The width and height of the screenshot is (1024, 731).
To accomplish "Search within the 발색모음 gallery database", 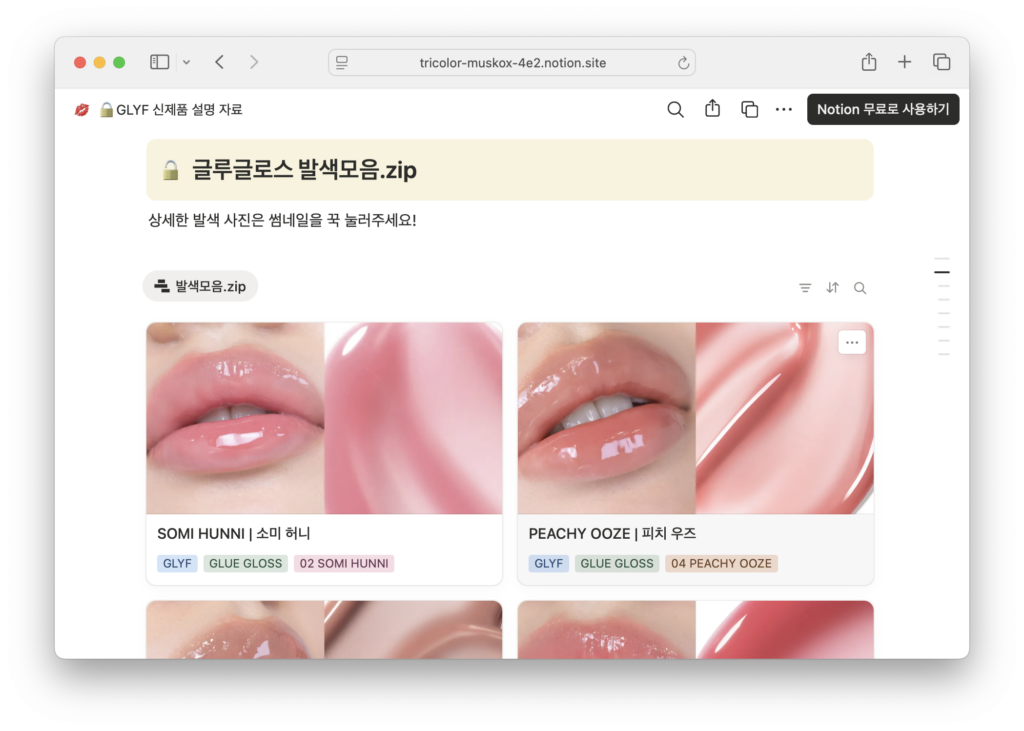I will [860, 288].
